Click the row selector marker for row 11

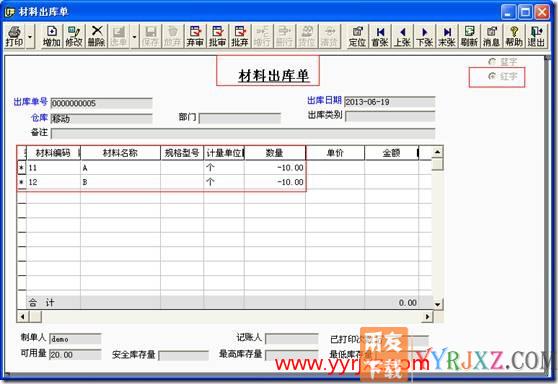click(x=22, y=168)
